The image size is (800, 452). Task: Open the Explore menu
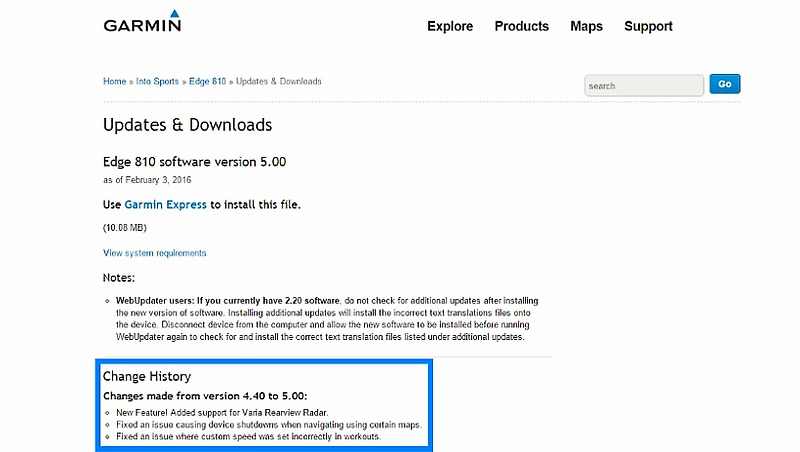pos(450,27)
